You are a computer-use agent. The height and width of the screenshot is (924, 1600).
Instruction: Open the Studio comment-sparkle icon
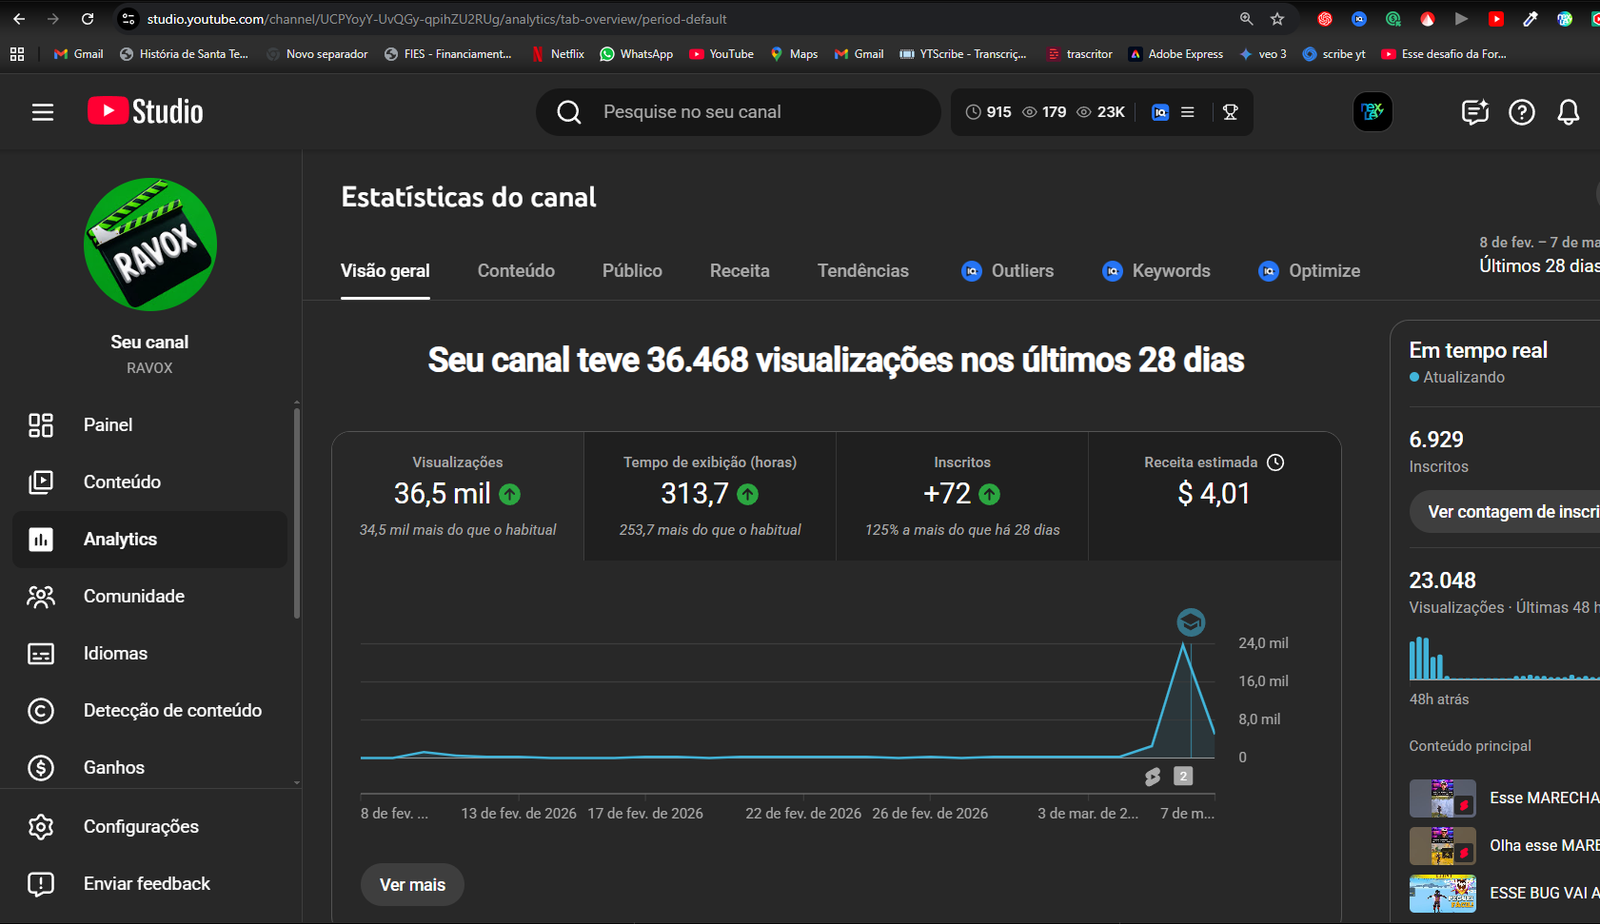(1475, 112)
